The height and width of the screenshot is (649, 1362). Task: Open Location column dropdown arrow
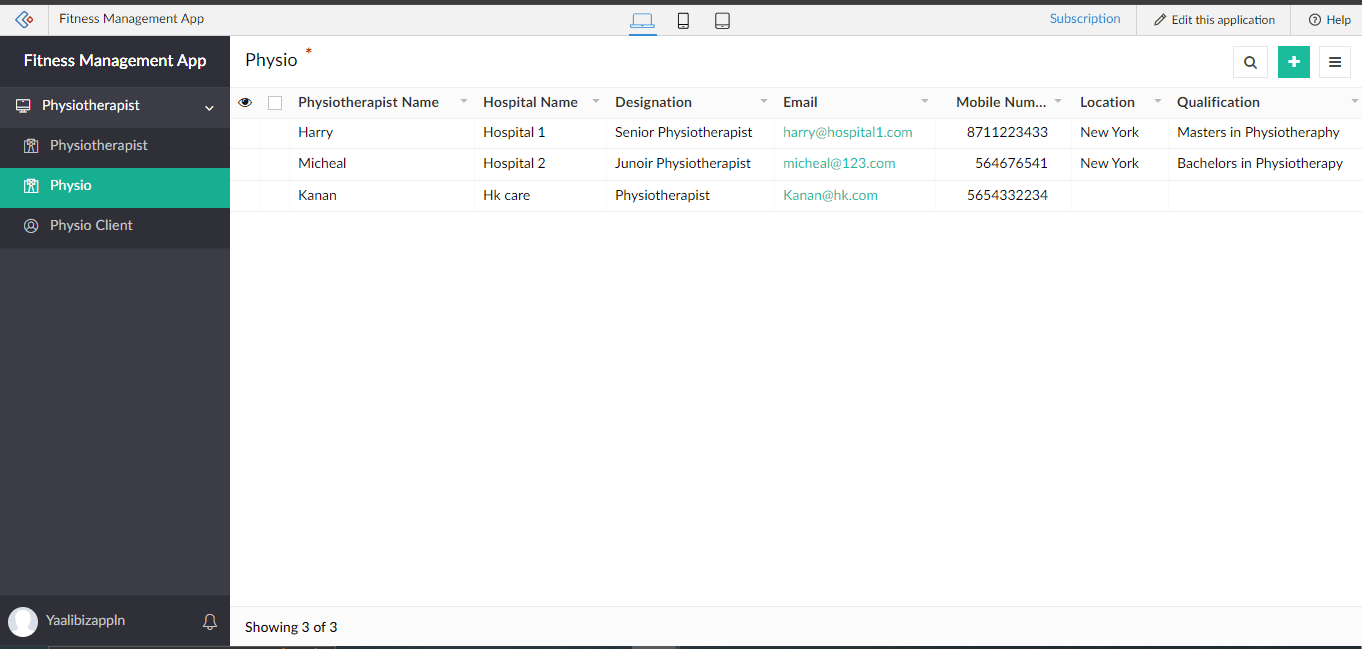[1157, 102]
